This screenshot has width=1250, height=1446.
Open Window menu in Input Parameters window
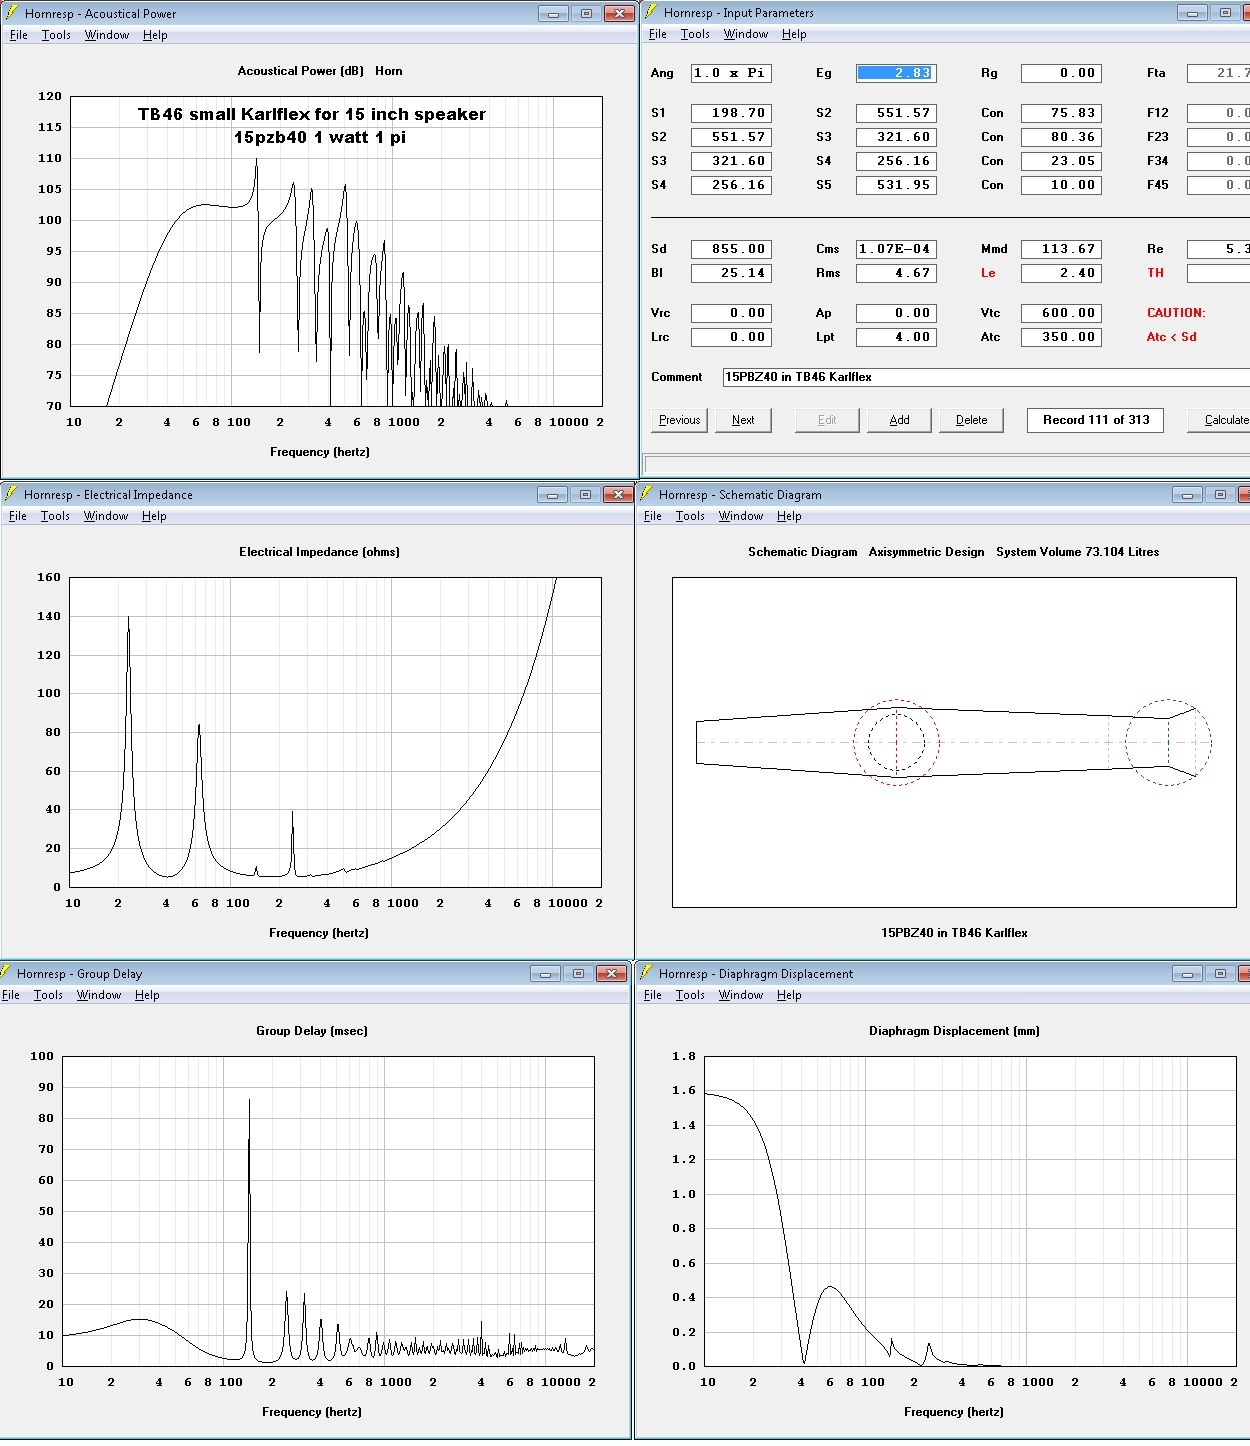point(745,34)
